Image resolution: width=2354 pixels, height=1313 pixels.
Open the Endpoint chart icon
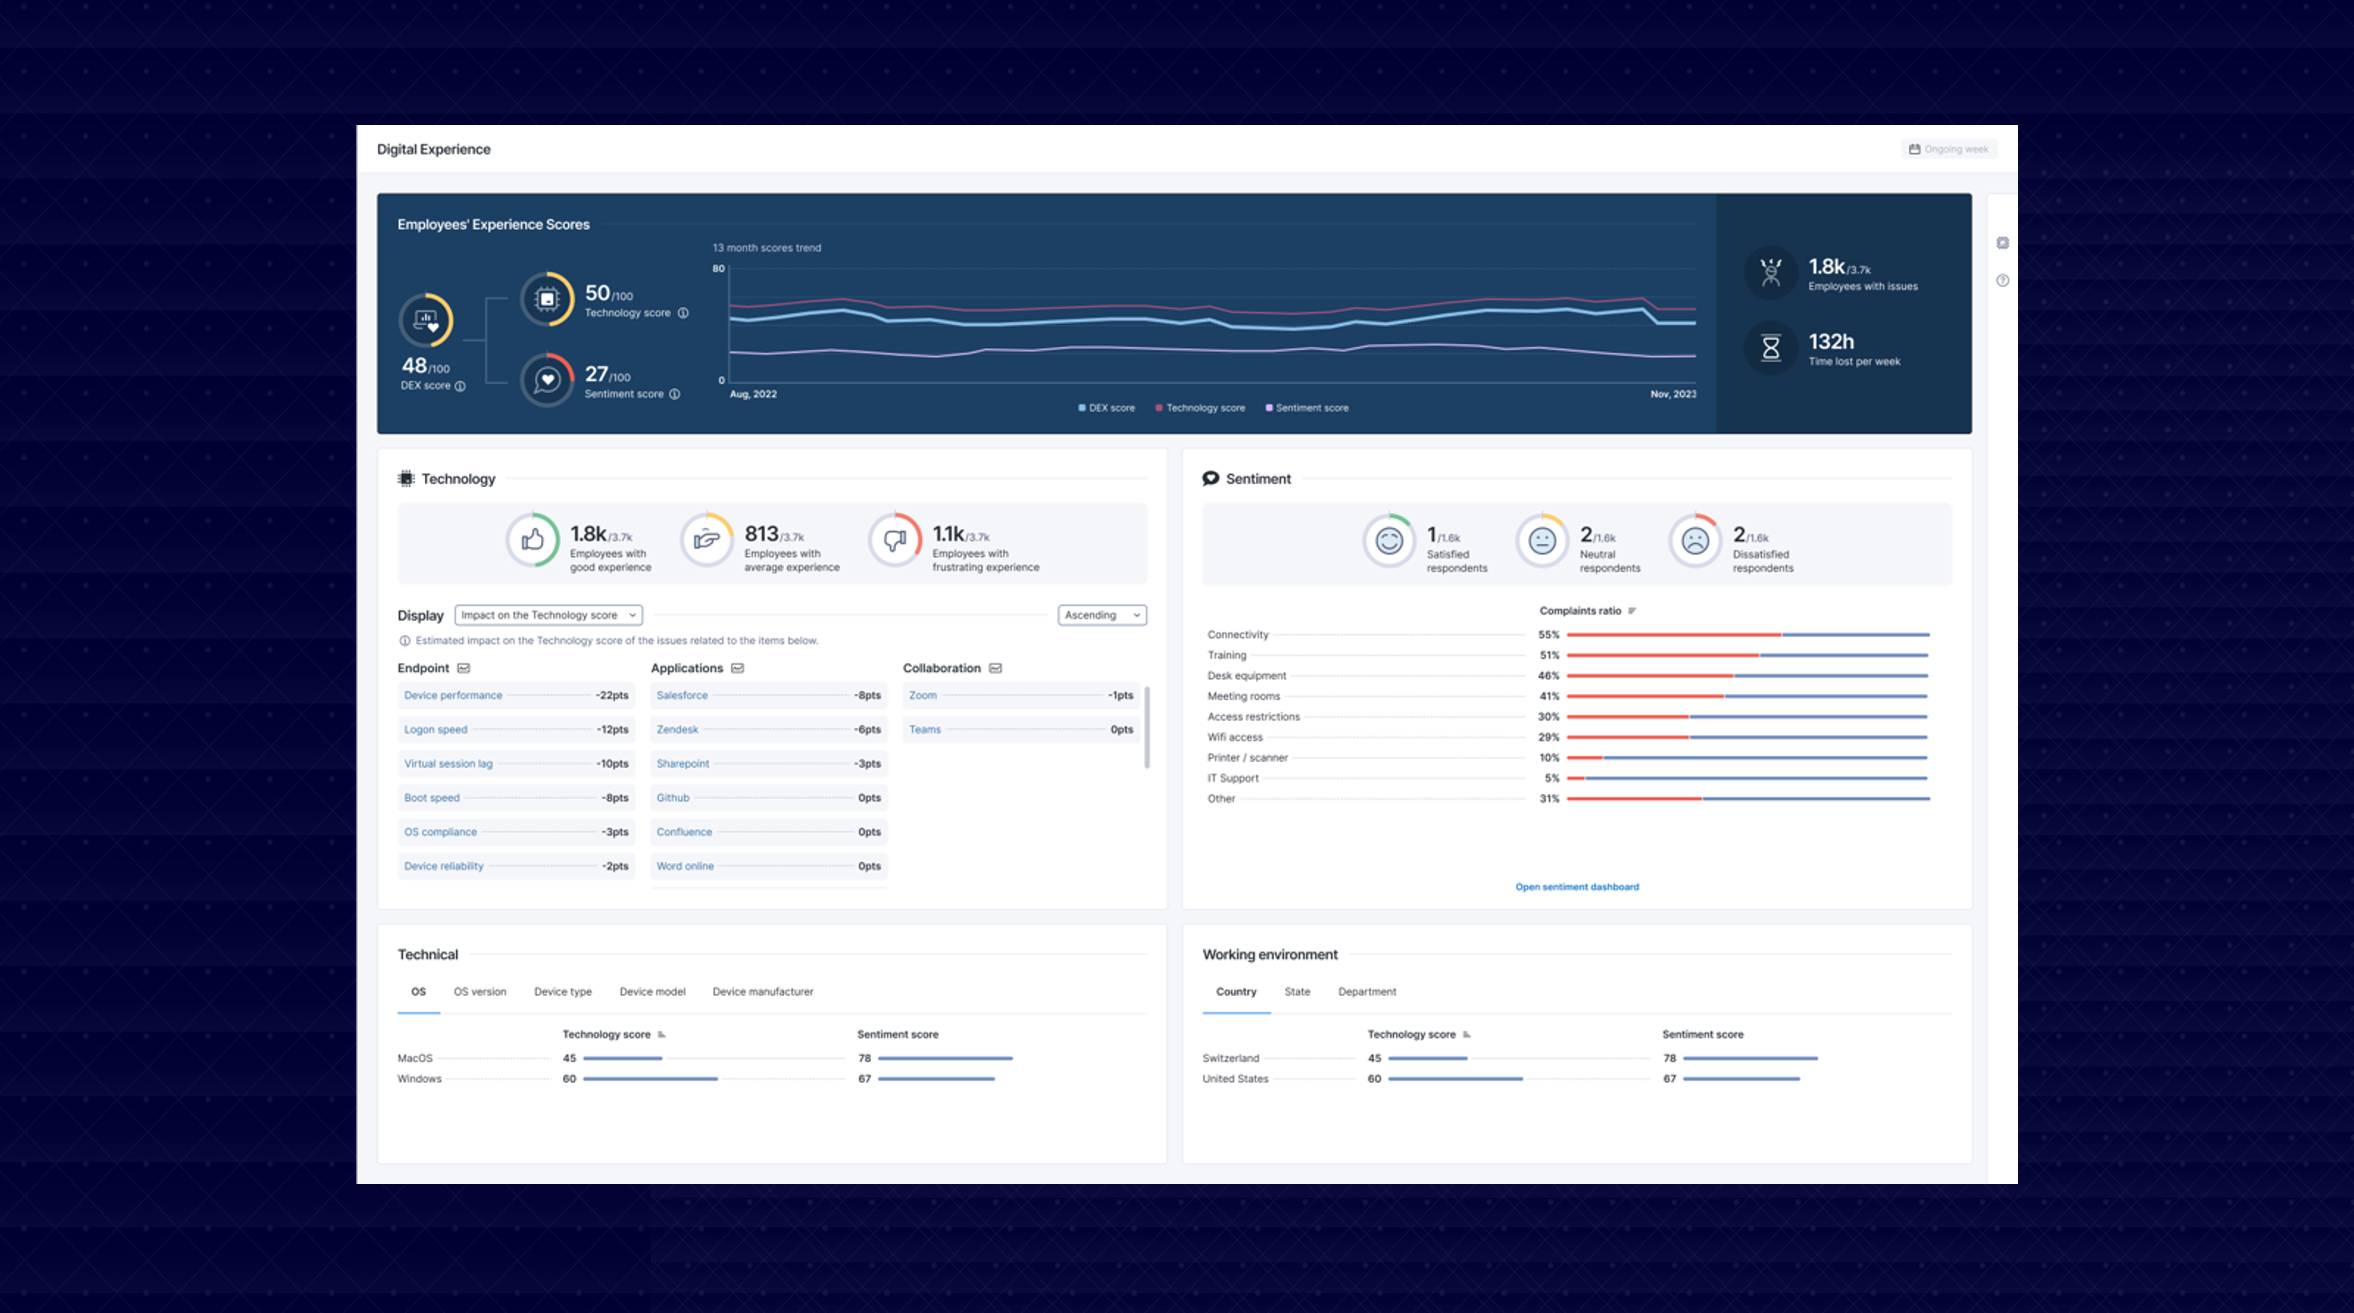(x=464, y=668)
